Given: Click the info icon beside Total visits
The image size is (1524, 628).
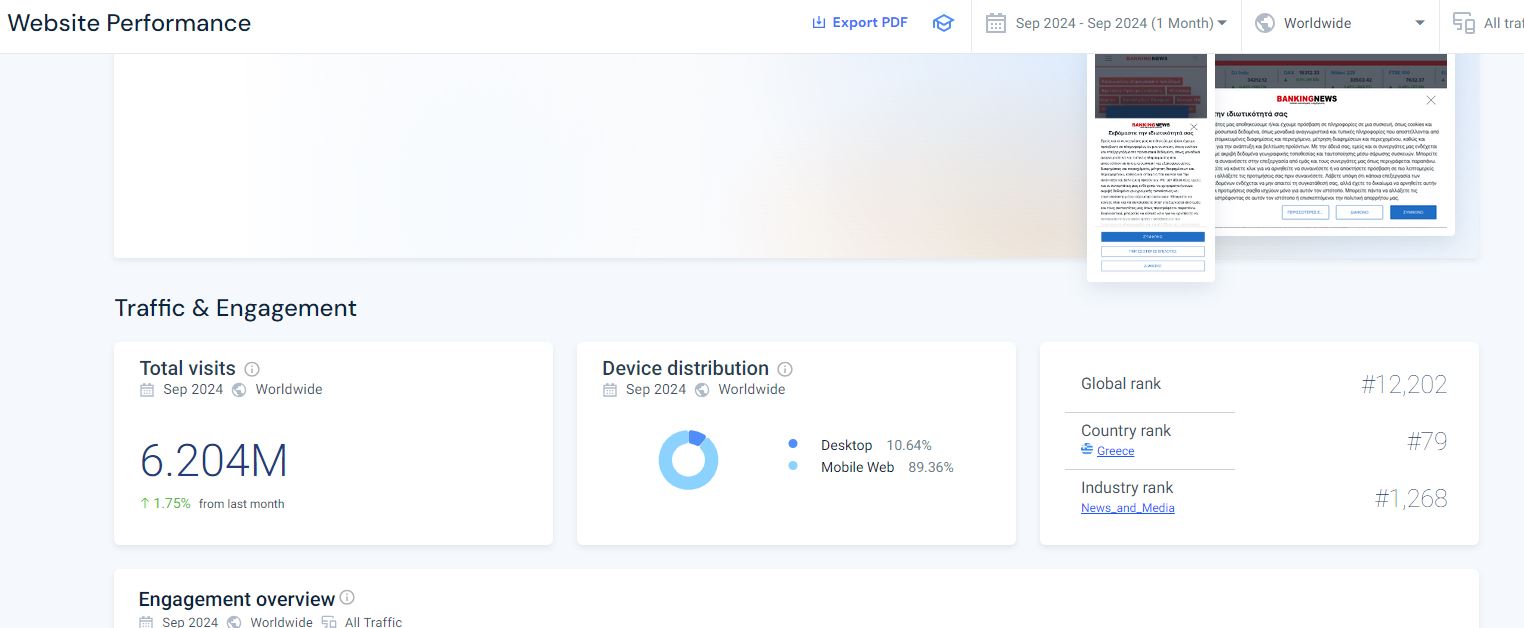Looking at the screenshot, I should (x=252, y=369).
